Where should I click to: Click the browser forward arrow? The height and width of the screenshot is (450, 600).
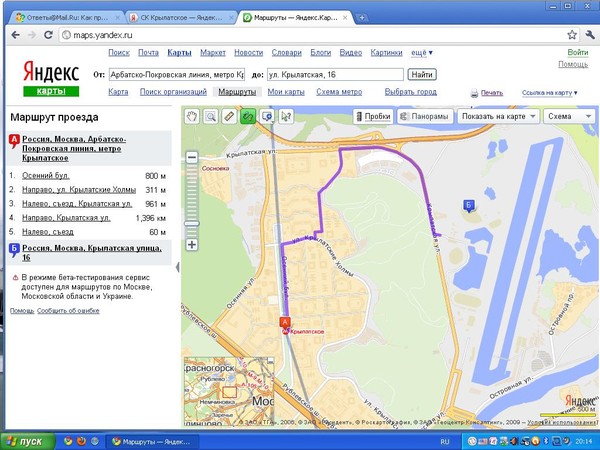point(32,35)
